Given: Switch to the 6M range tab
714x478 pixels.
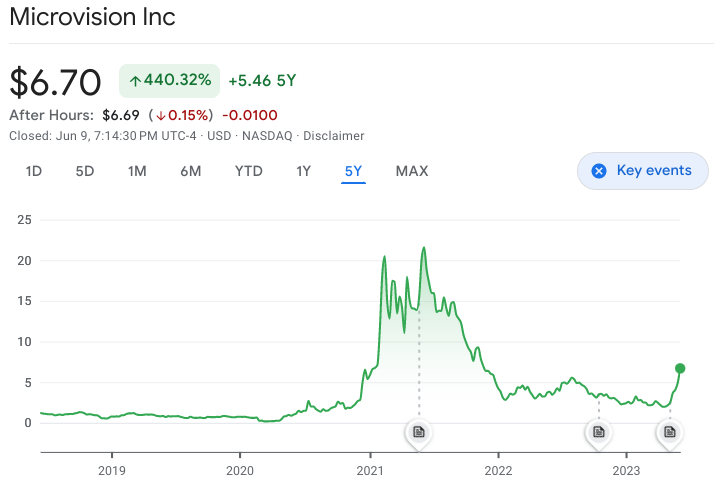Looking at the screenshot, I should coord(191,171).
